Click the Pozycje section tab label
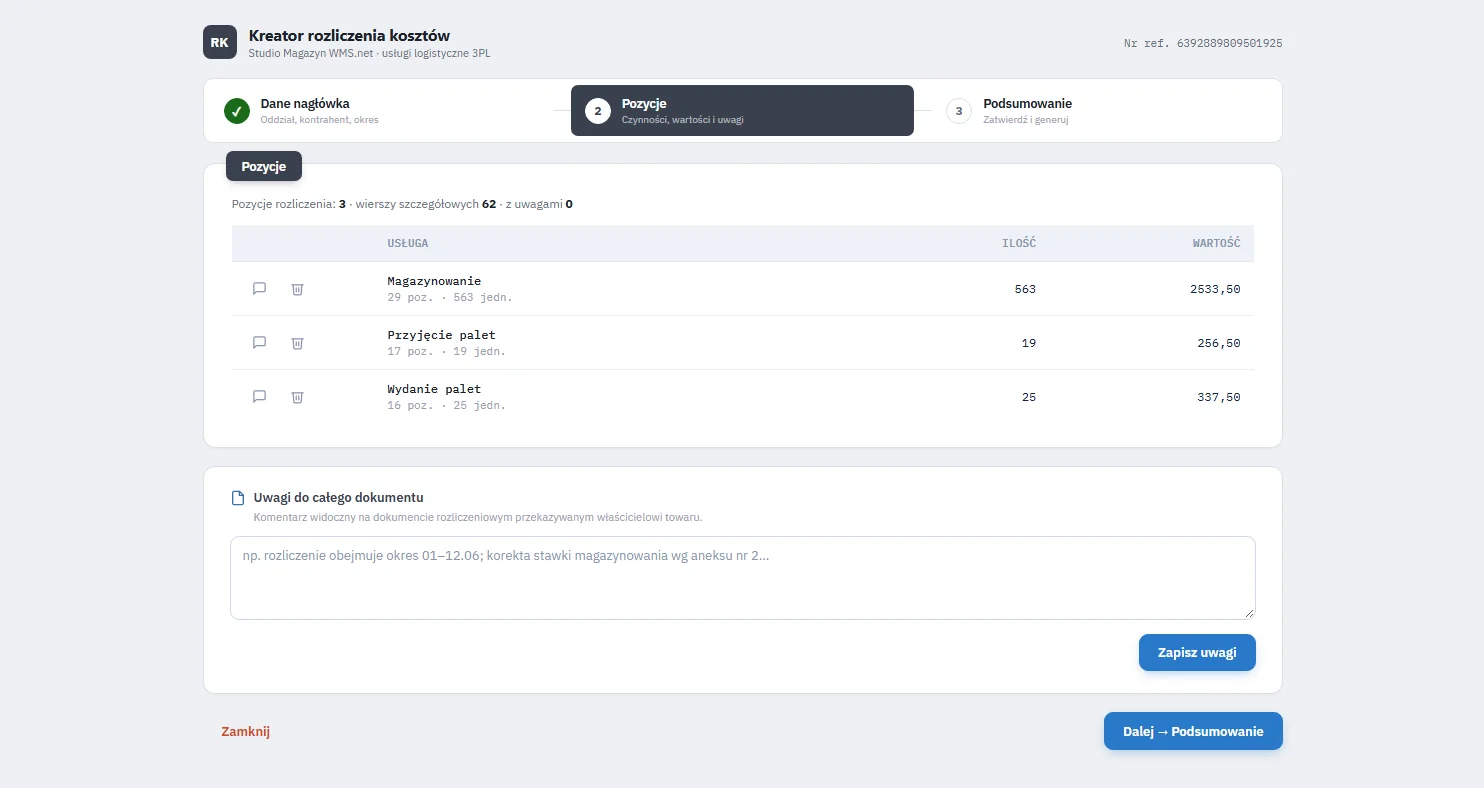 coord(264,167)
